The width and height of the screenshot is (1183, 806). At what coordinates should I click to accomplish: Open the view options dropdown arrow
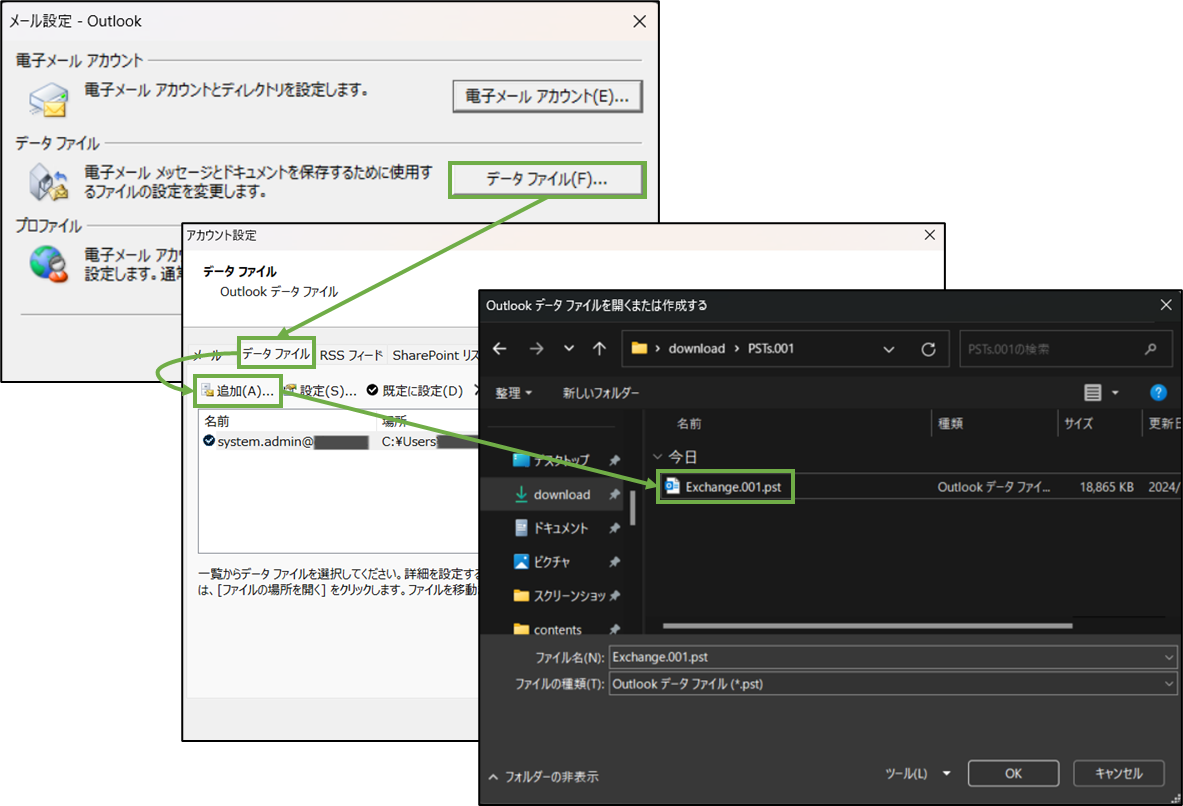pos(1115,392)
